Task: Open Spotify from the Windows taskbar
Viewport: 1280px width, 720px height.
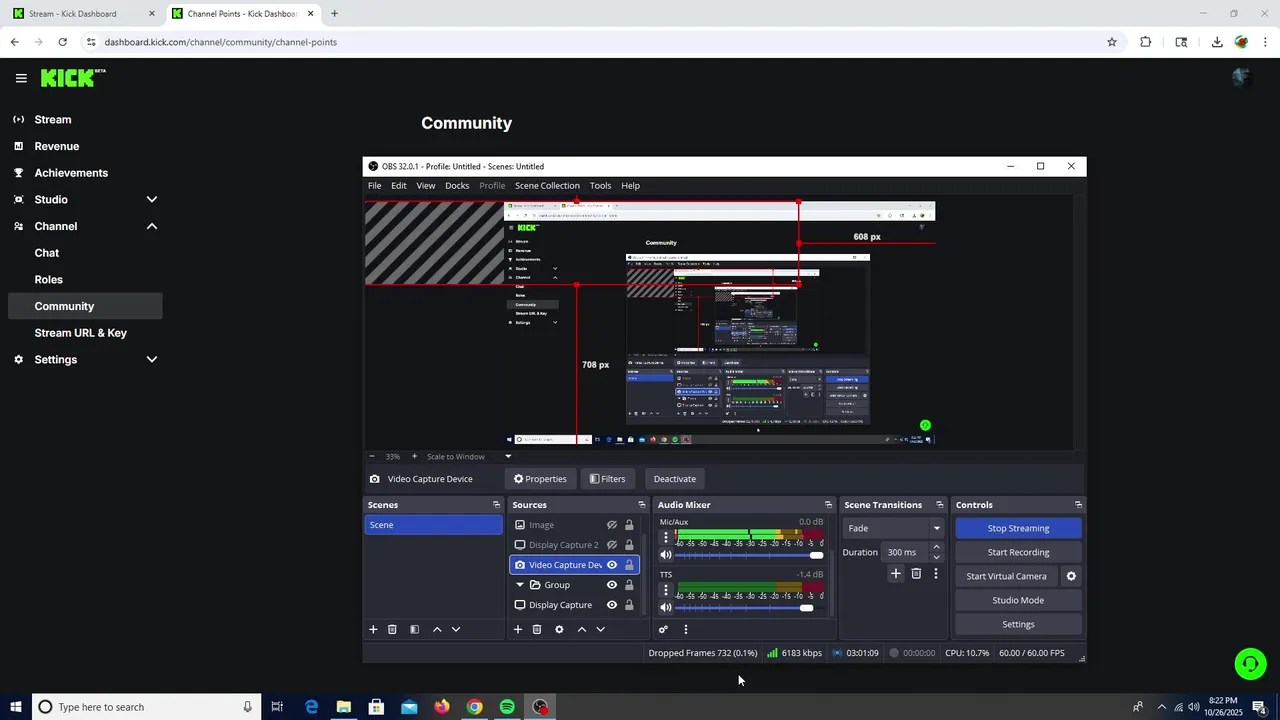Action: 507,707
